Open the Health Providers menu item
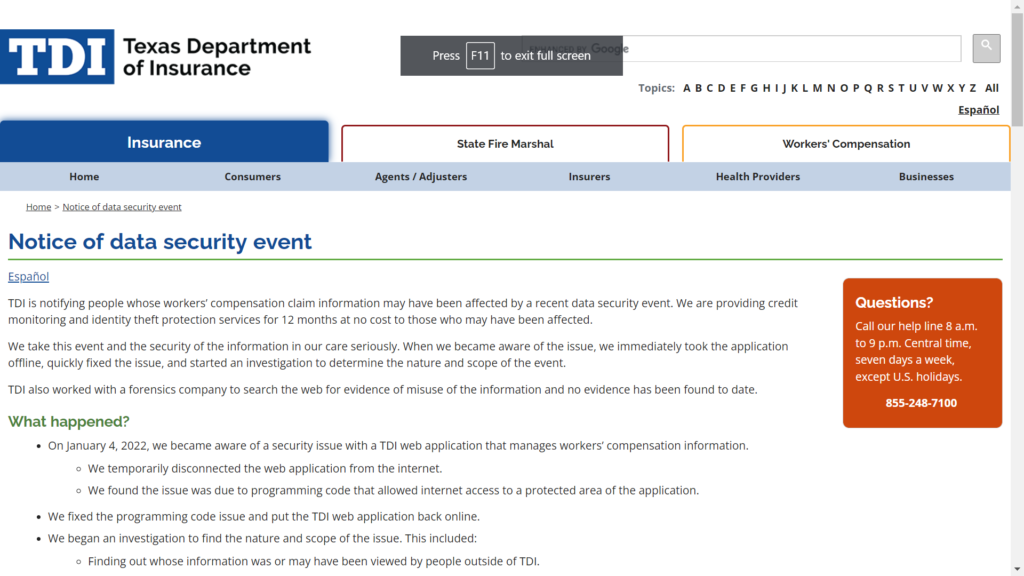 [x=758, y=176]
